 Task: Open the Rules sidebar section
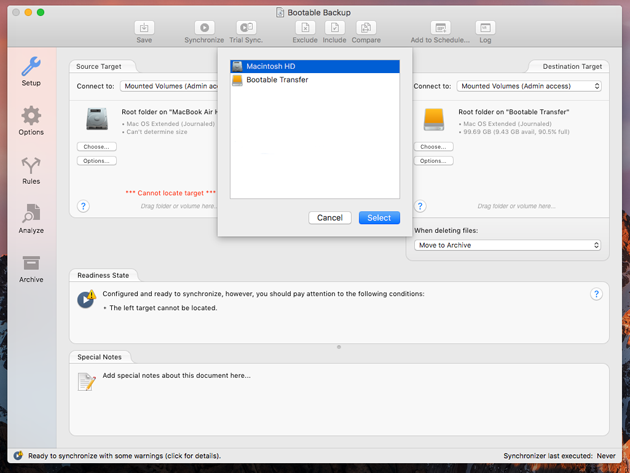(x=31, y=170)
